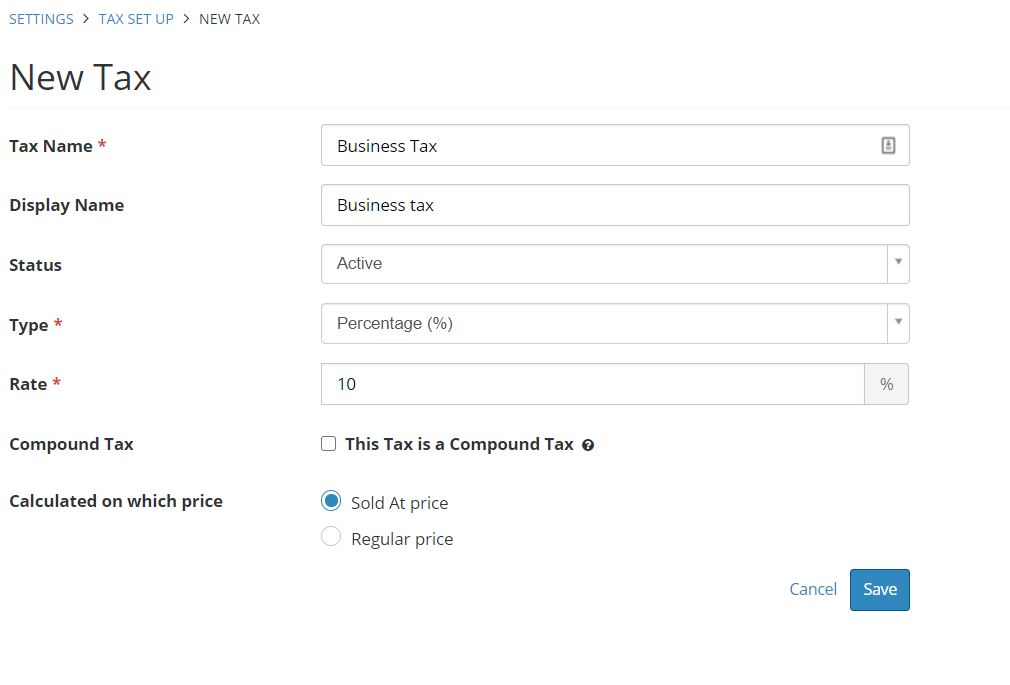
Task: Focus the Tax Name text field
Action: tap(600, 146)
